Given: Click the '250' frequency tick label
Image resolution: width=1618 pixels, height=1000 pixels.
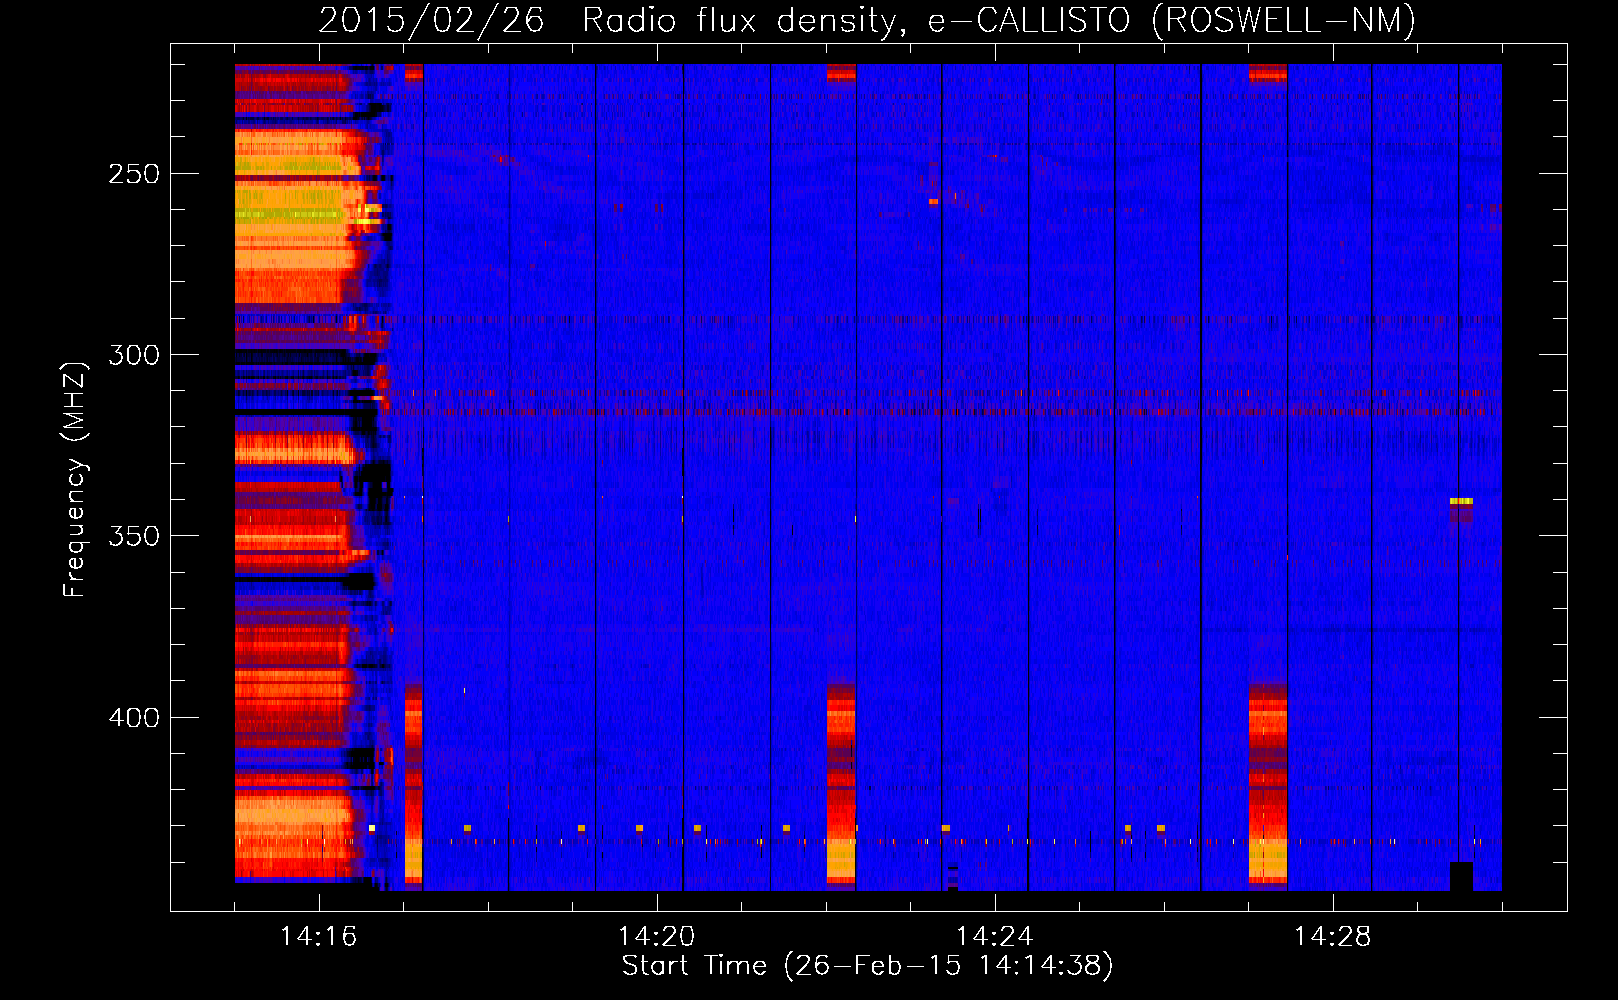Looking at the screenshot, I should click(134, 174).
